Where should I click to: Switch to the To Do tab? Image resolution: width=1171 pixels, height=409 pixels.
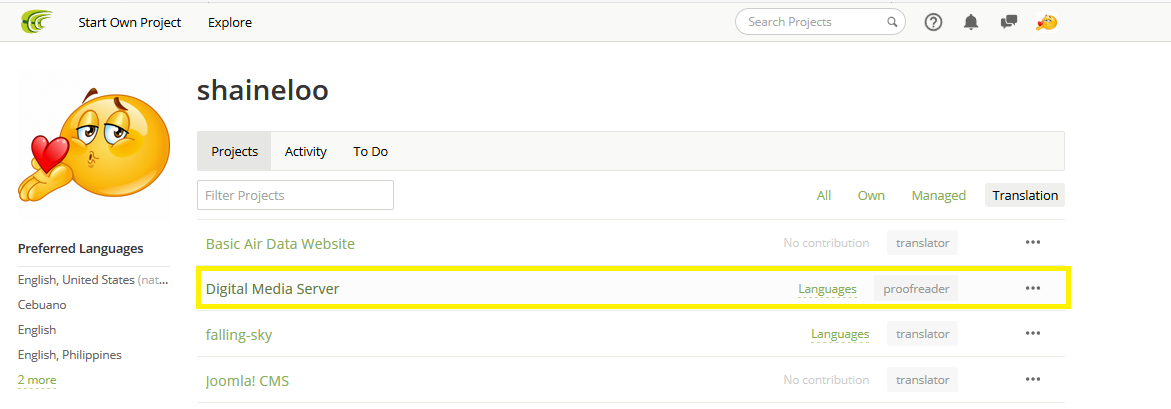370,152
